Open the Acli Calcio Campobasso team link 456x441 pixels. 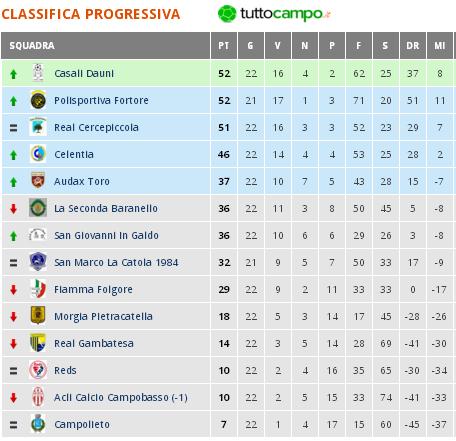(121, 397)
